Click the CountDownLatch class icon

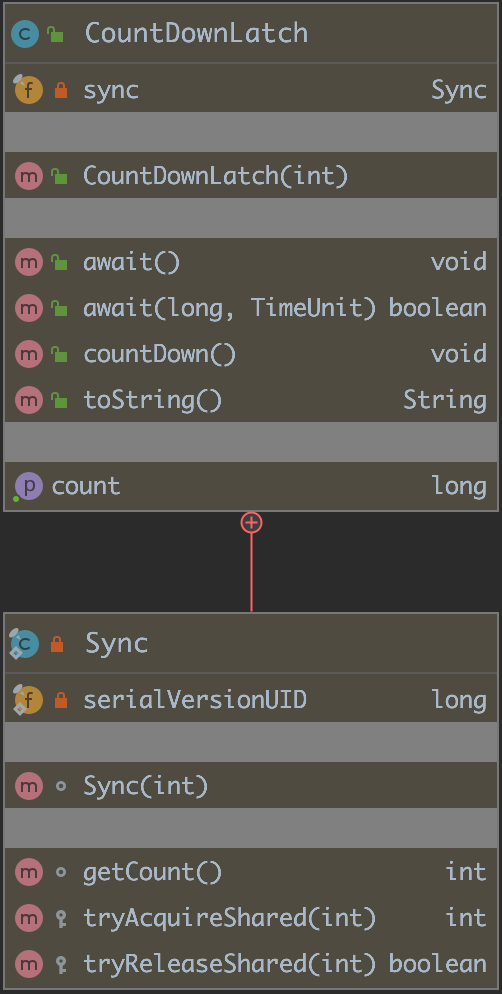click(25, 34)
